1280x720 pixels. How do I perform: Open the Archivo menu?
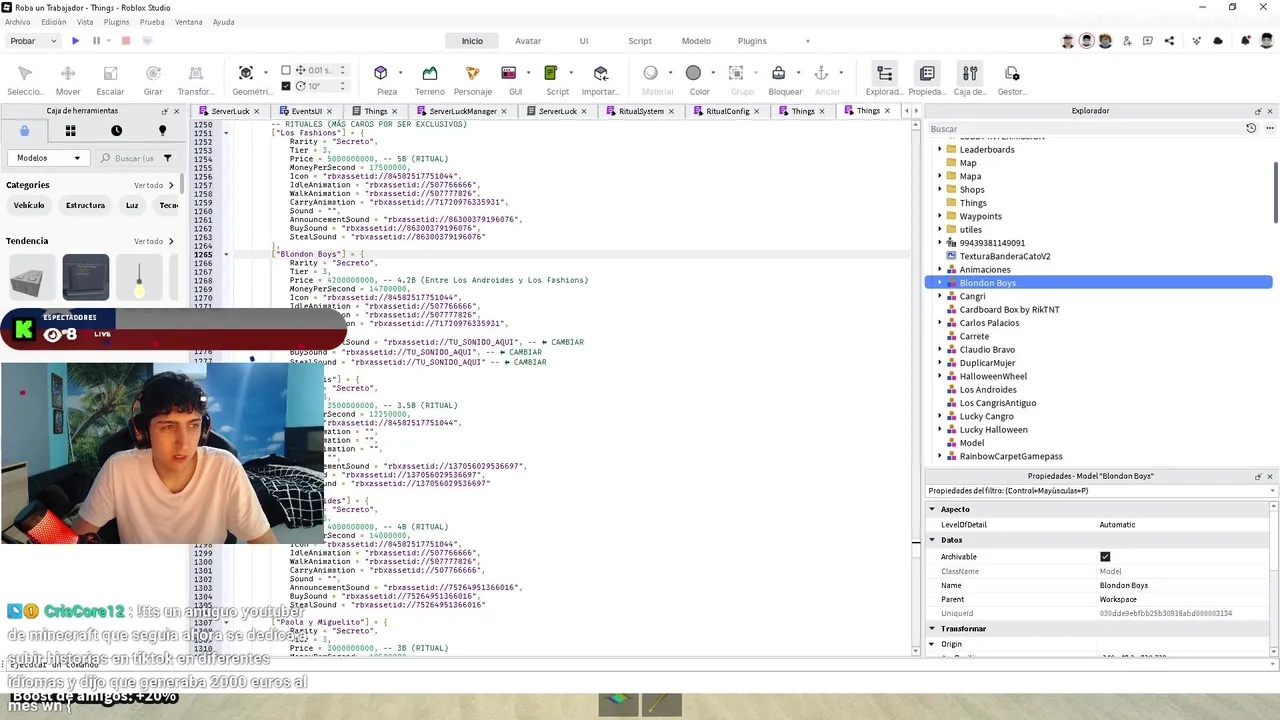click(17, 22)
